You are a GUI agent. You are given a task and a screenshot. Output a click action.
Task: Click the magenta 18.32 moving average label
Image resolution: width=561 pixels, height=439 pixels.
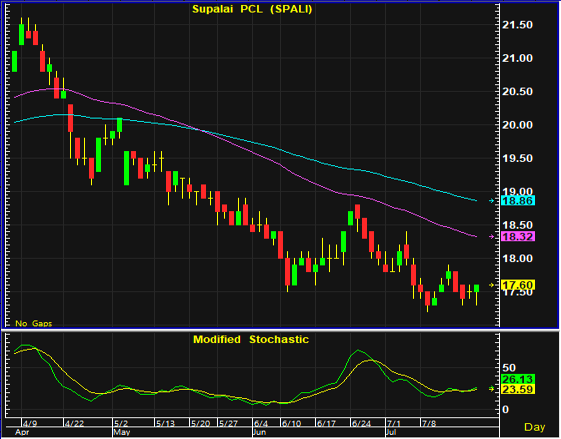pos(518,236)
